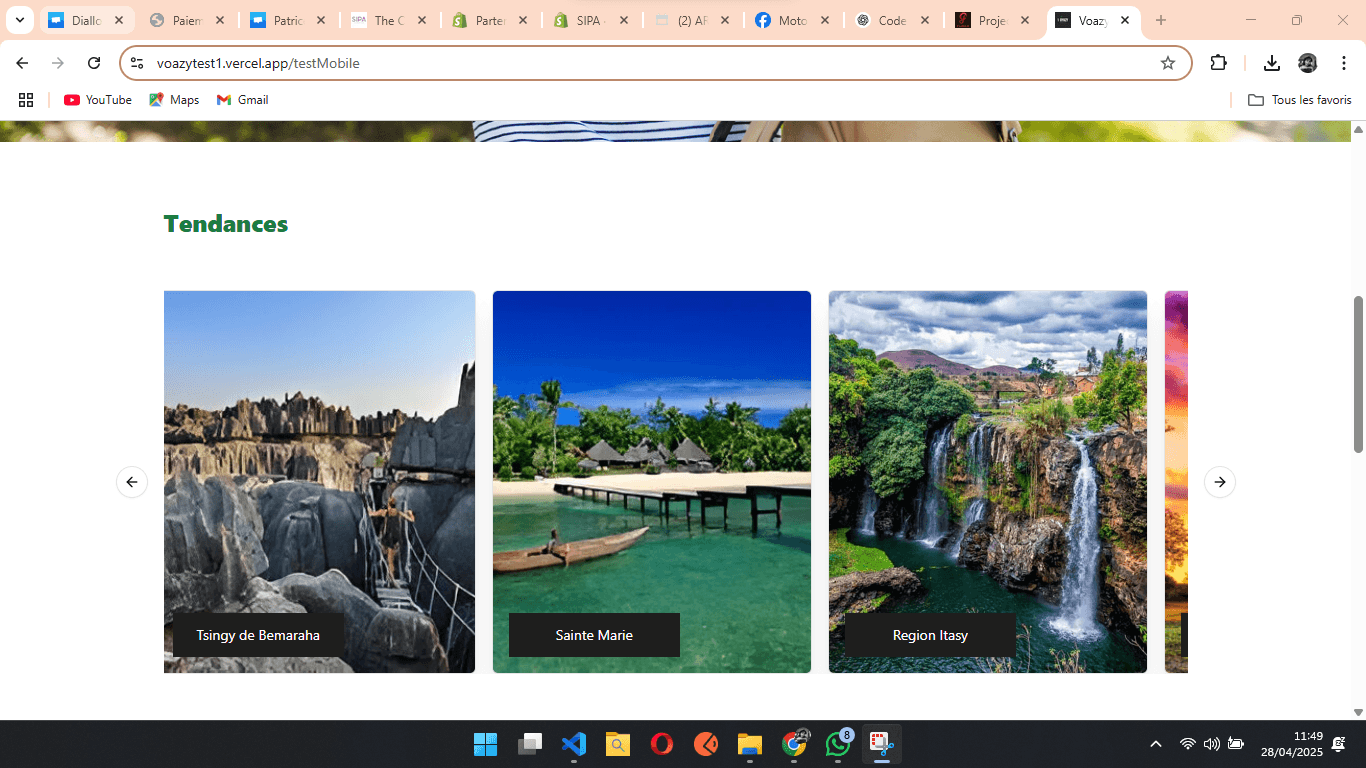
Task: Click the Sainte Marie destination label
Action: click(594, 635)
